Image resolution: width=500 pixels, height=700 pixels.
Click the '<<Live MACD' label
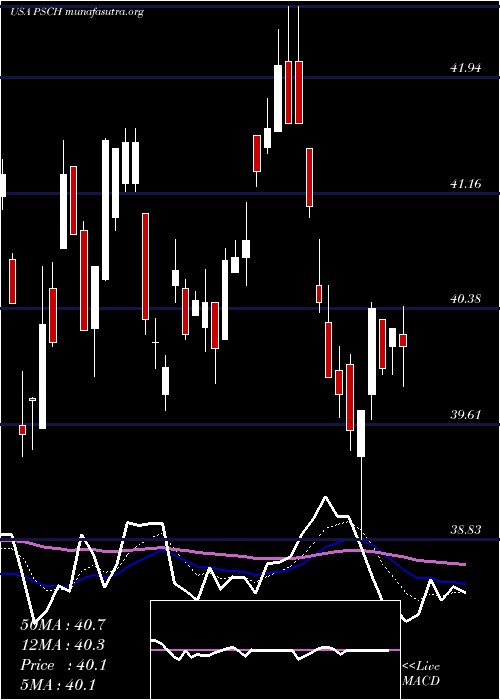point(421,673)
